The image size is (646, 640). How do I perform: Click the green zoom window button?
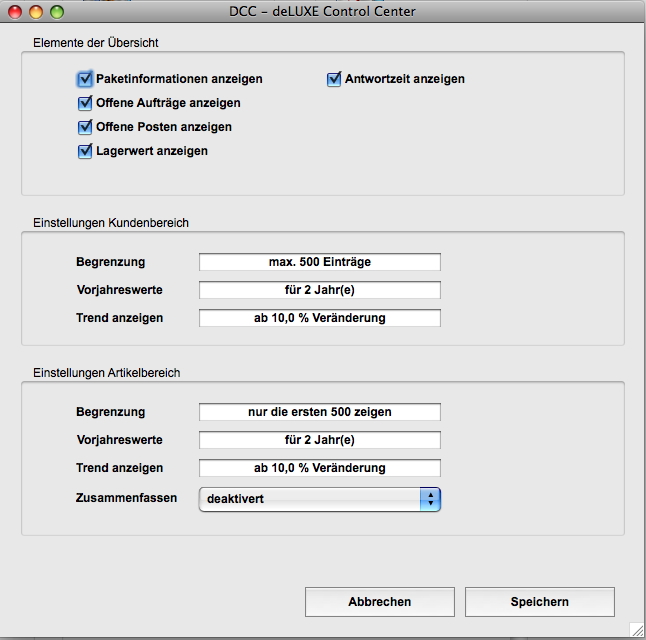(x=57, y=12)
